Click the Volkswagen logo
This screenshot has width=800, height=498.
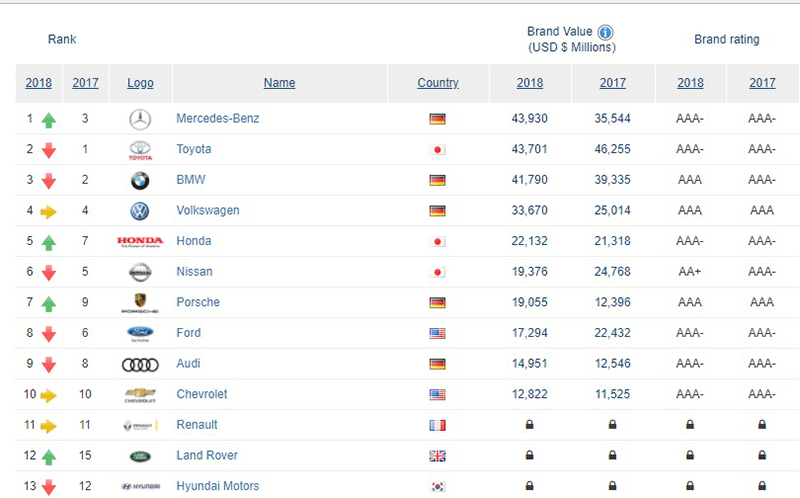[140, 211]
